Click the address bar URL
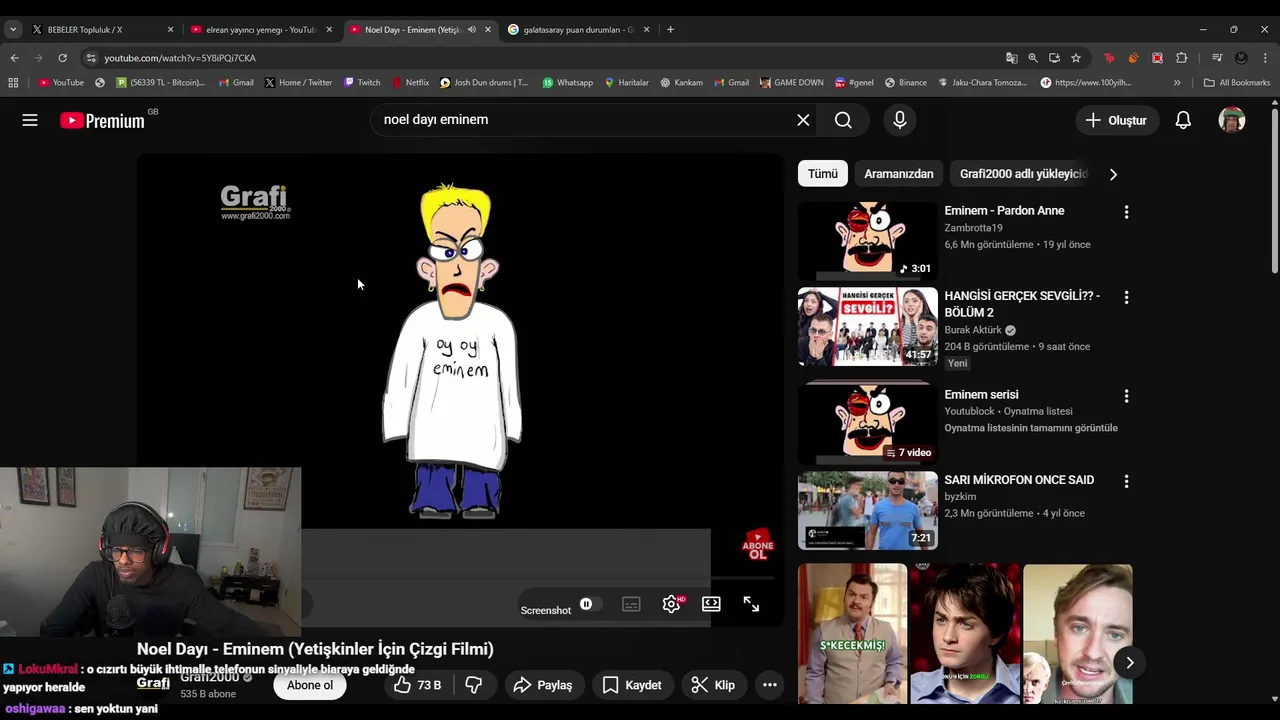The width and height of the screenshot is (1280, 720). point(180,58)
